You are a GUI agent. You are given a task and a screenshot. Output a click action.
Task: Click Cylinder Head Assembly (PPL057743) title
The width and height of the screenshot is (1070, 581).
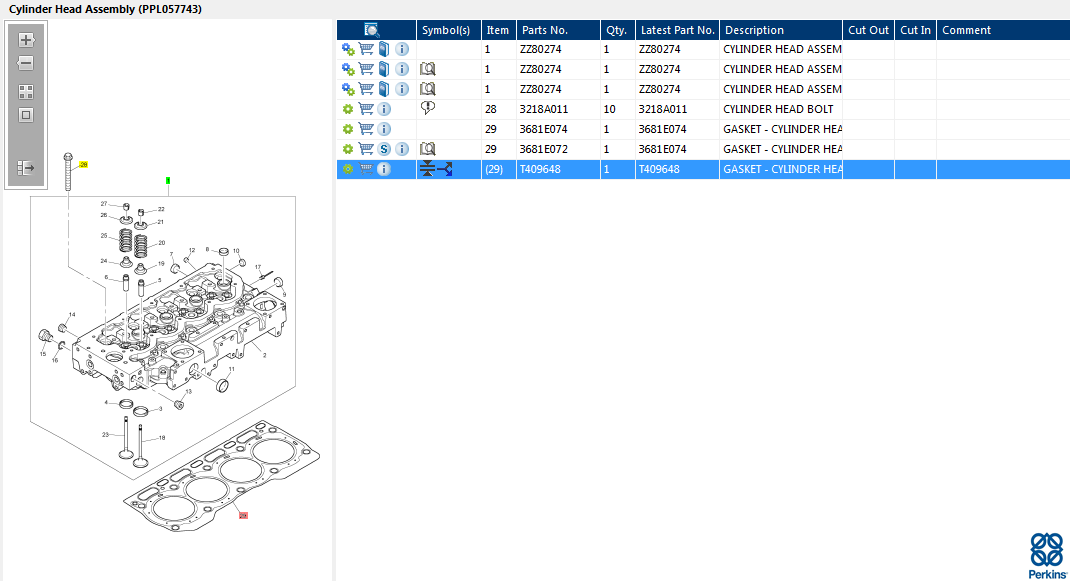pyautogui.click(x=105, y=10)
